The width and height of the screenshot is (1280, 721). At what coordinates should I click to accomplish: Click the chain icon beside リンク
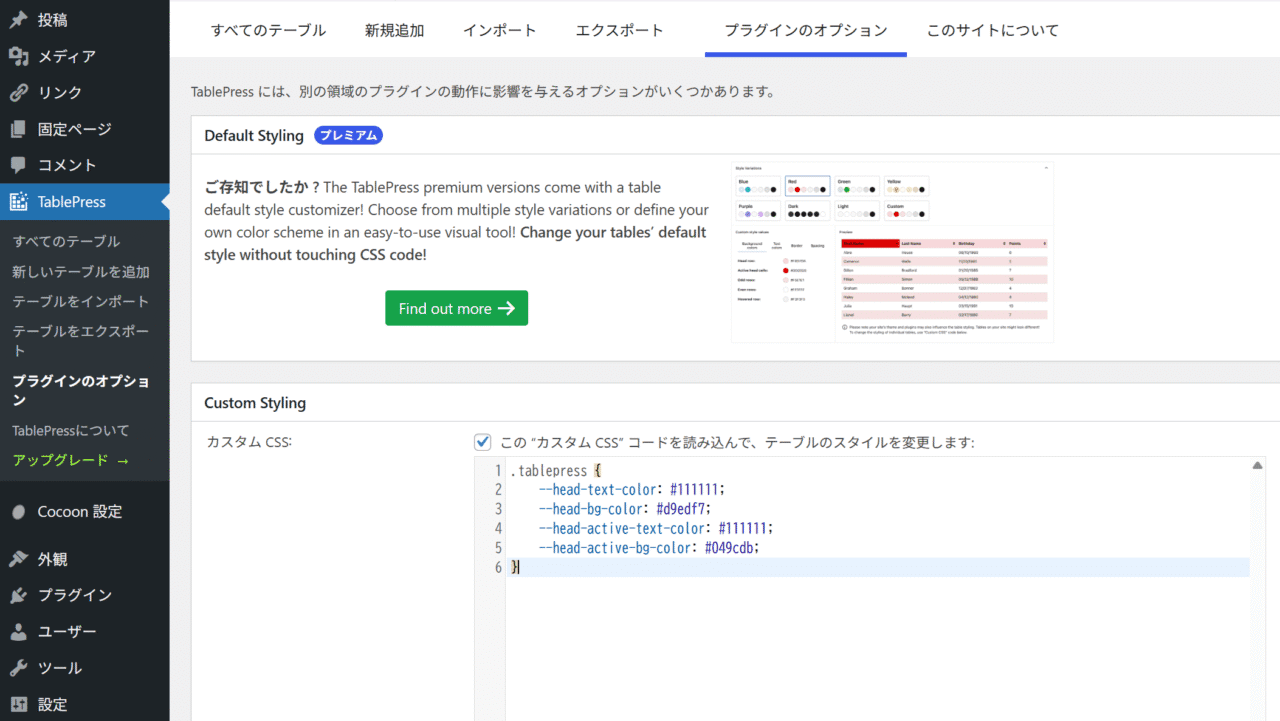(x=18, y=93)
